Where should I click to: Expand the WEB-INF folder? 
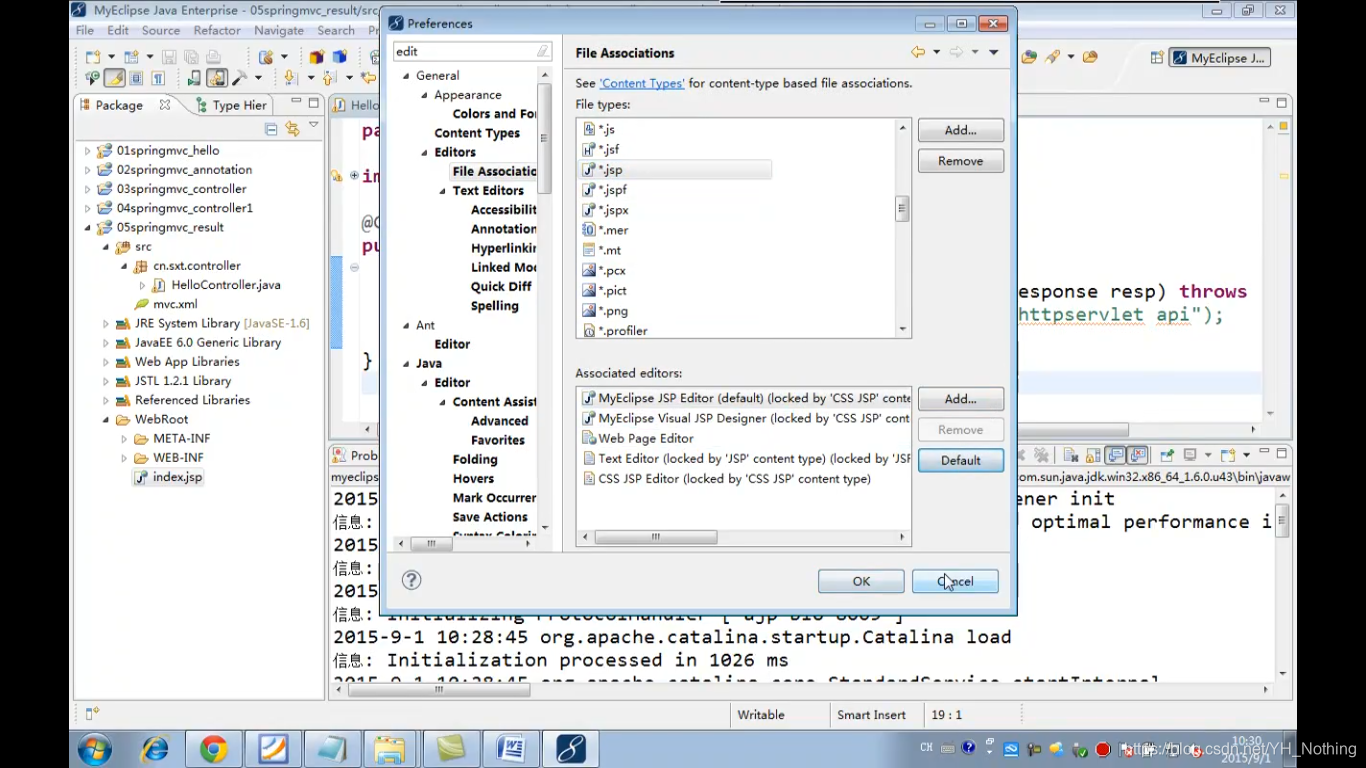pyautogui.click(x=124, y=458)
